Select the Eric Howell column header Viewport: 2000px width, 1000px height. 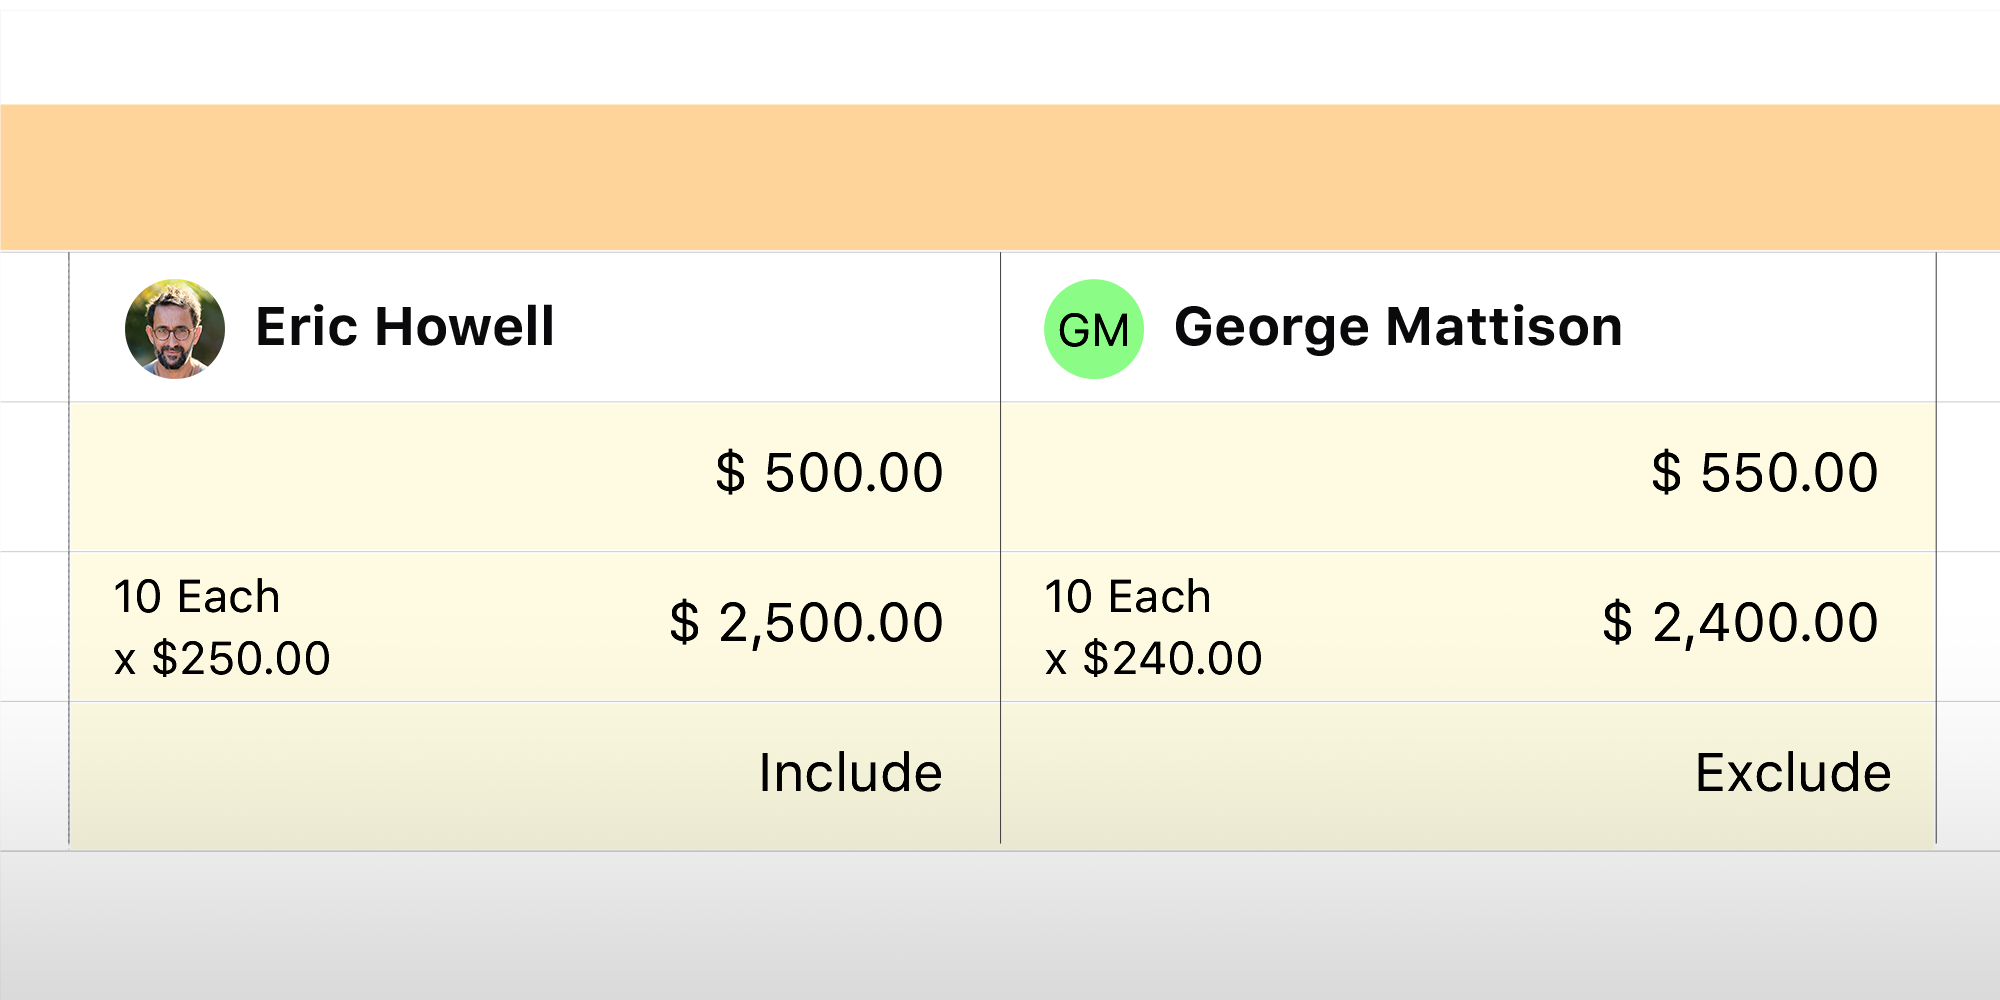pyautogui.click(x=533, y=327)
